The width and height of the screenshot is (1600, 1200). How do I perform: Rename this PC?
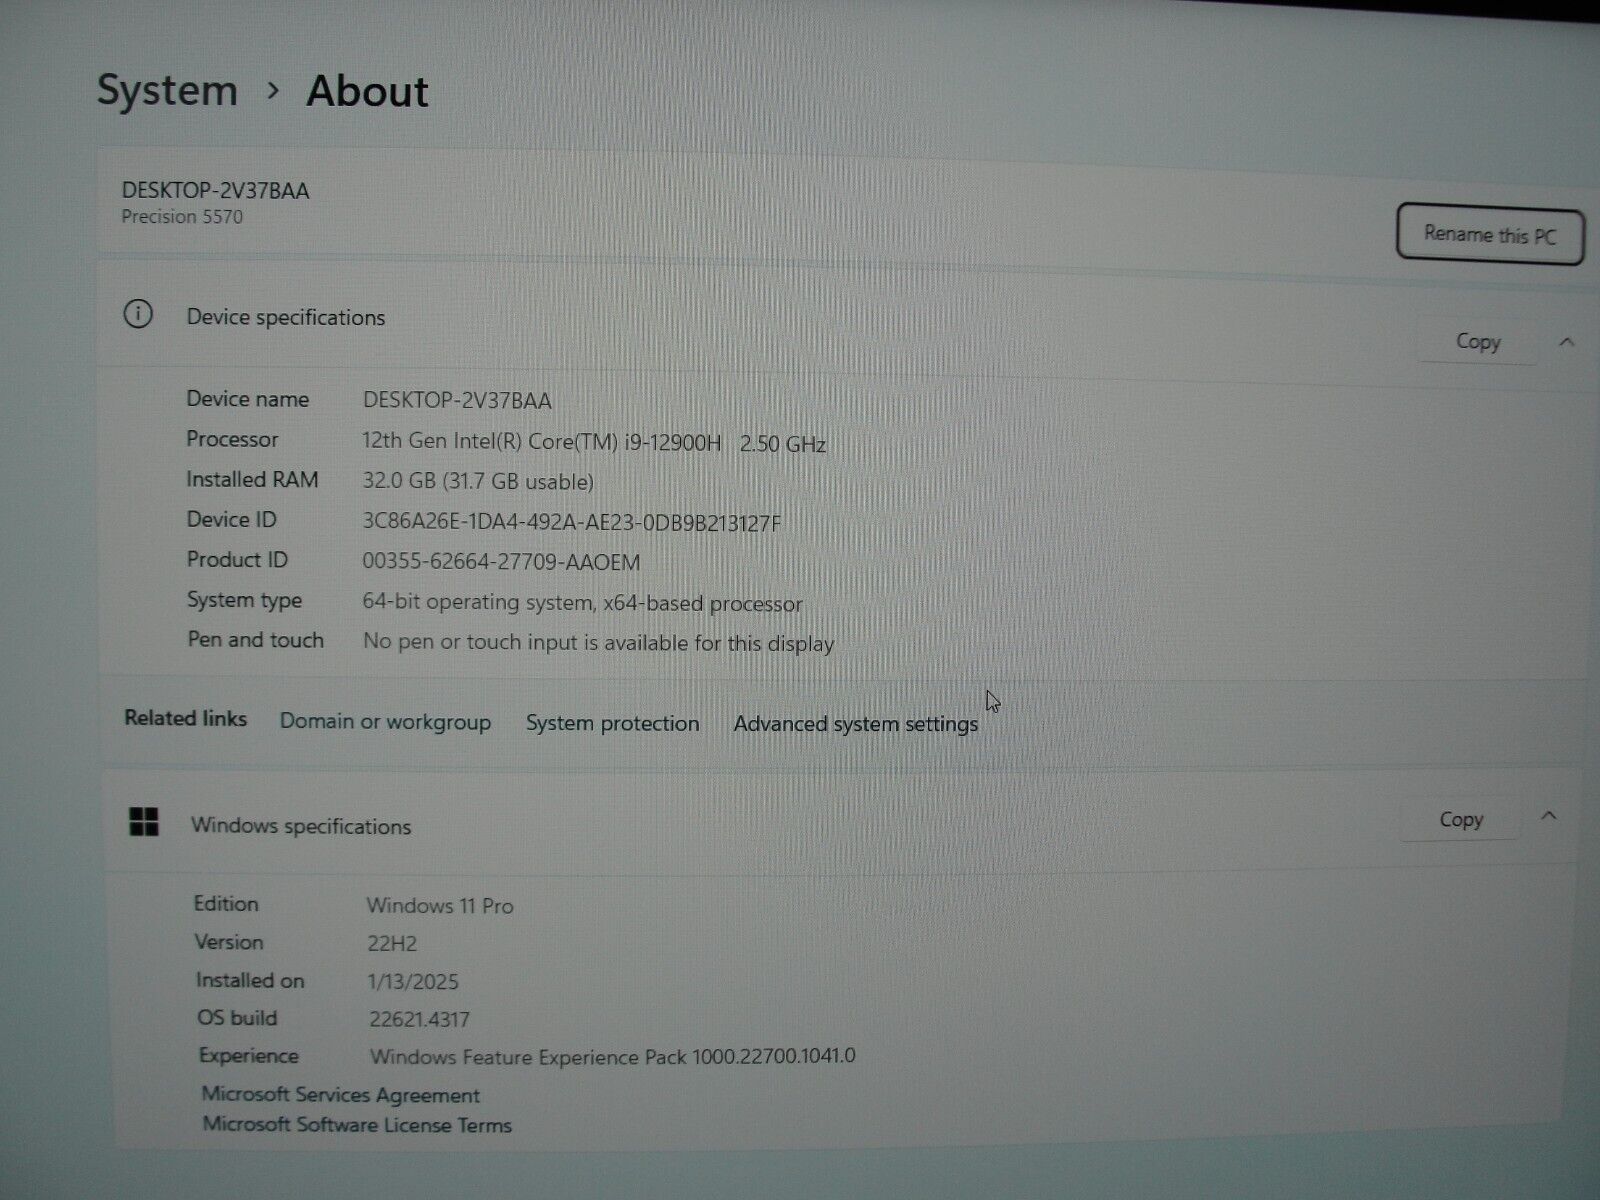[1490, 235]
